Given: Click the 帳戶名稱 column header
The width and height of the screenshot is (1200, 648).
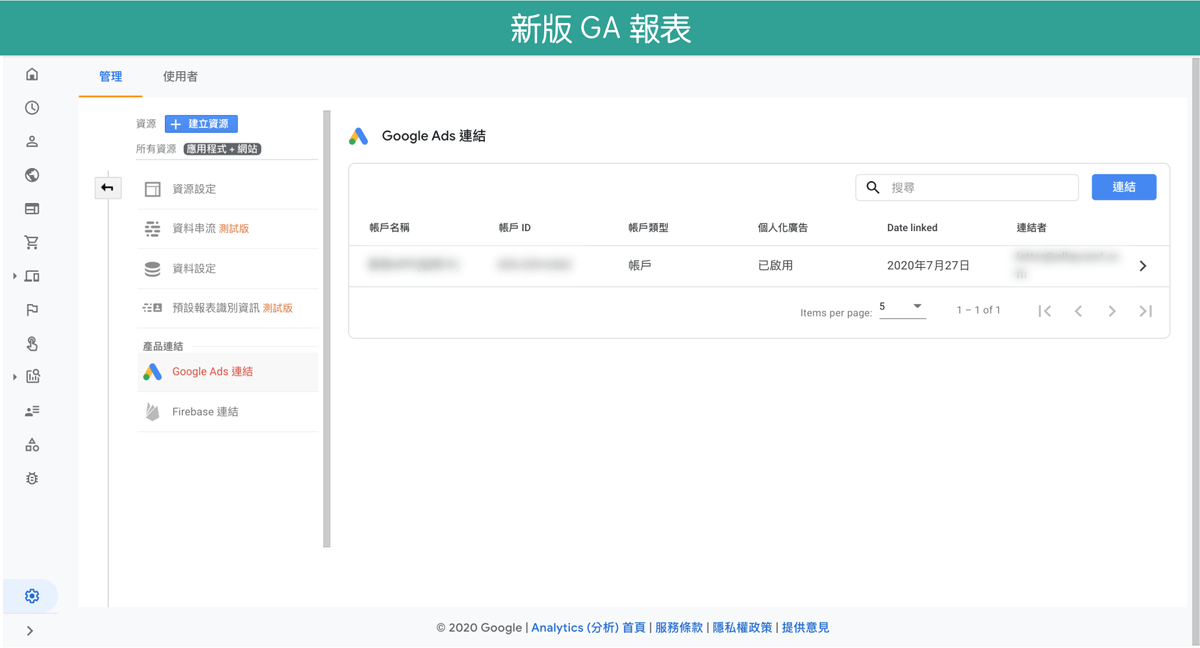Looking at the screenshot, I should [x=389, y=228].
